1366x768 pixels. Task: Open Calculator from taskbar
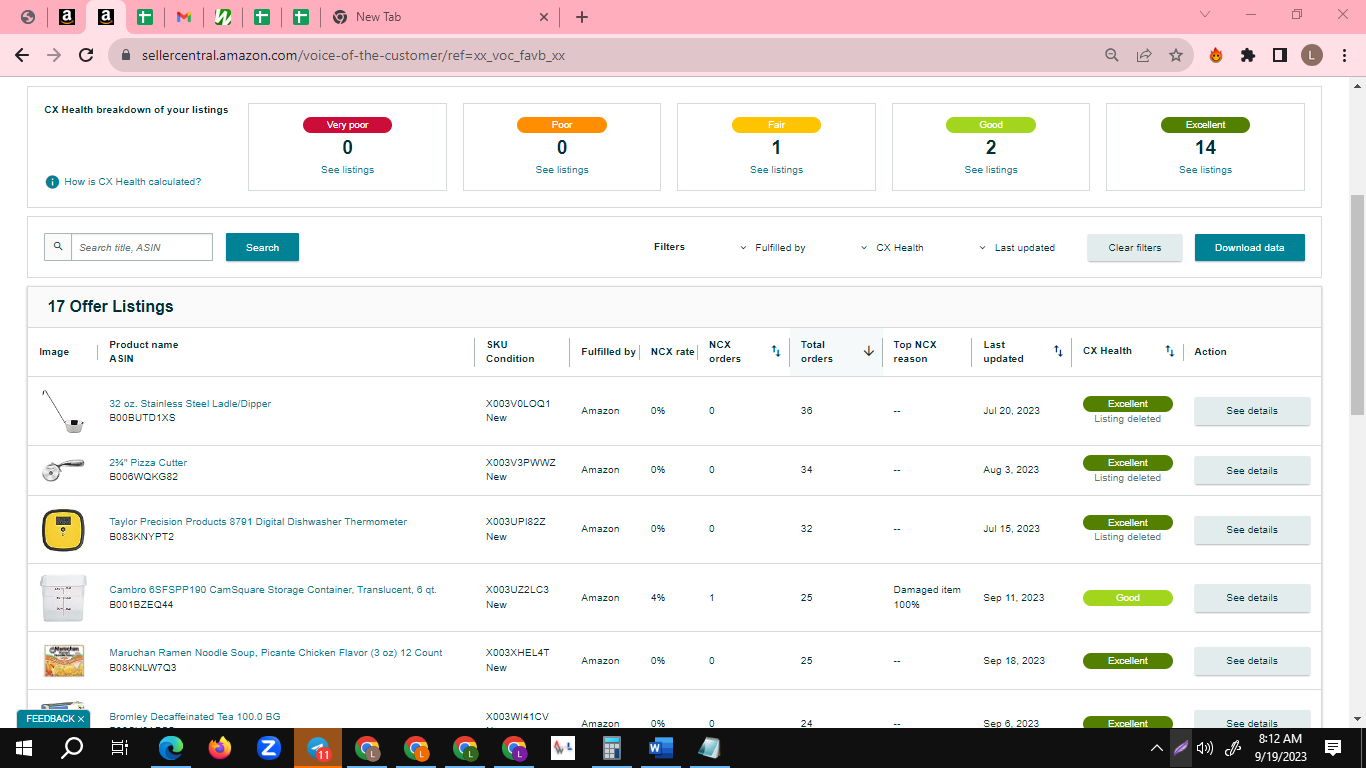(611, 748)
